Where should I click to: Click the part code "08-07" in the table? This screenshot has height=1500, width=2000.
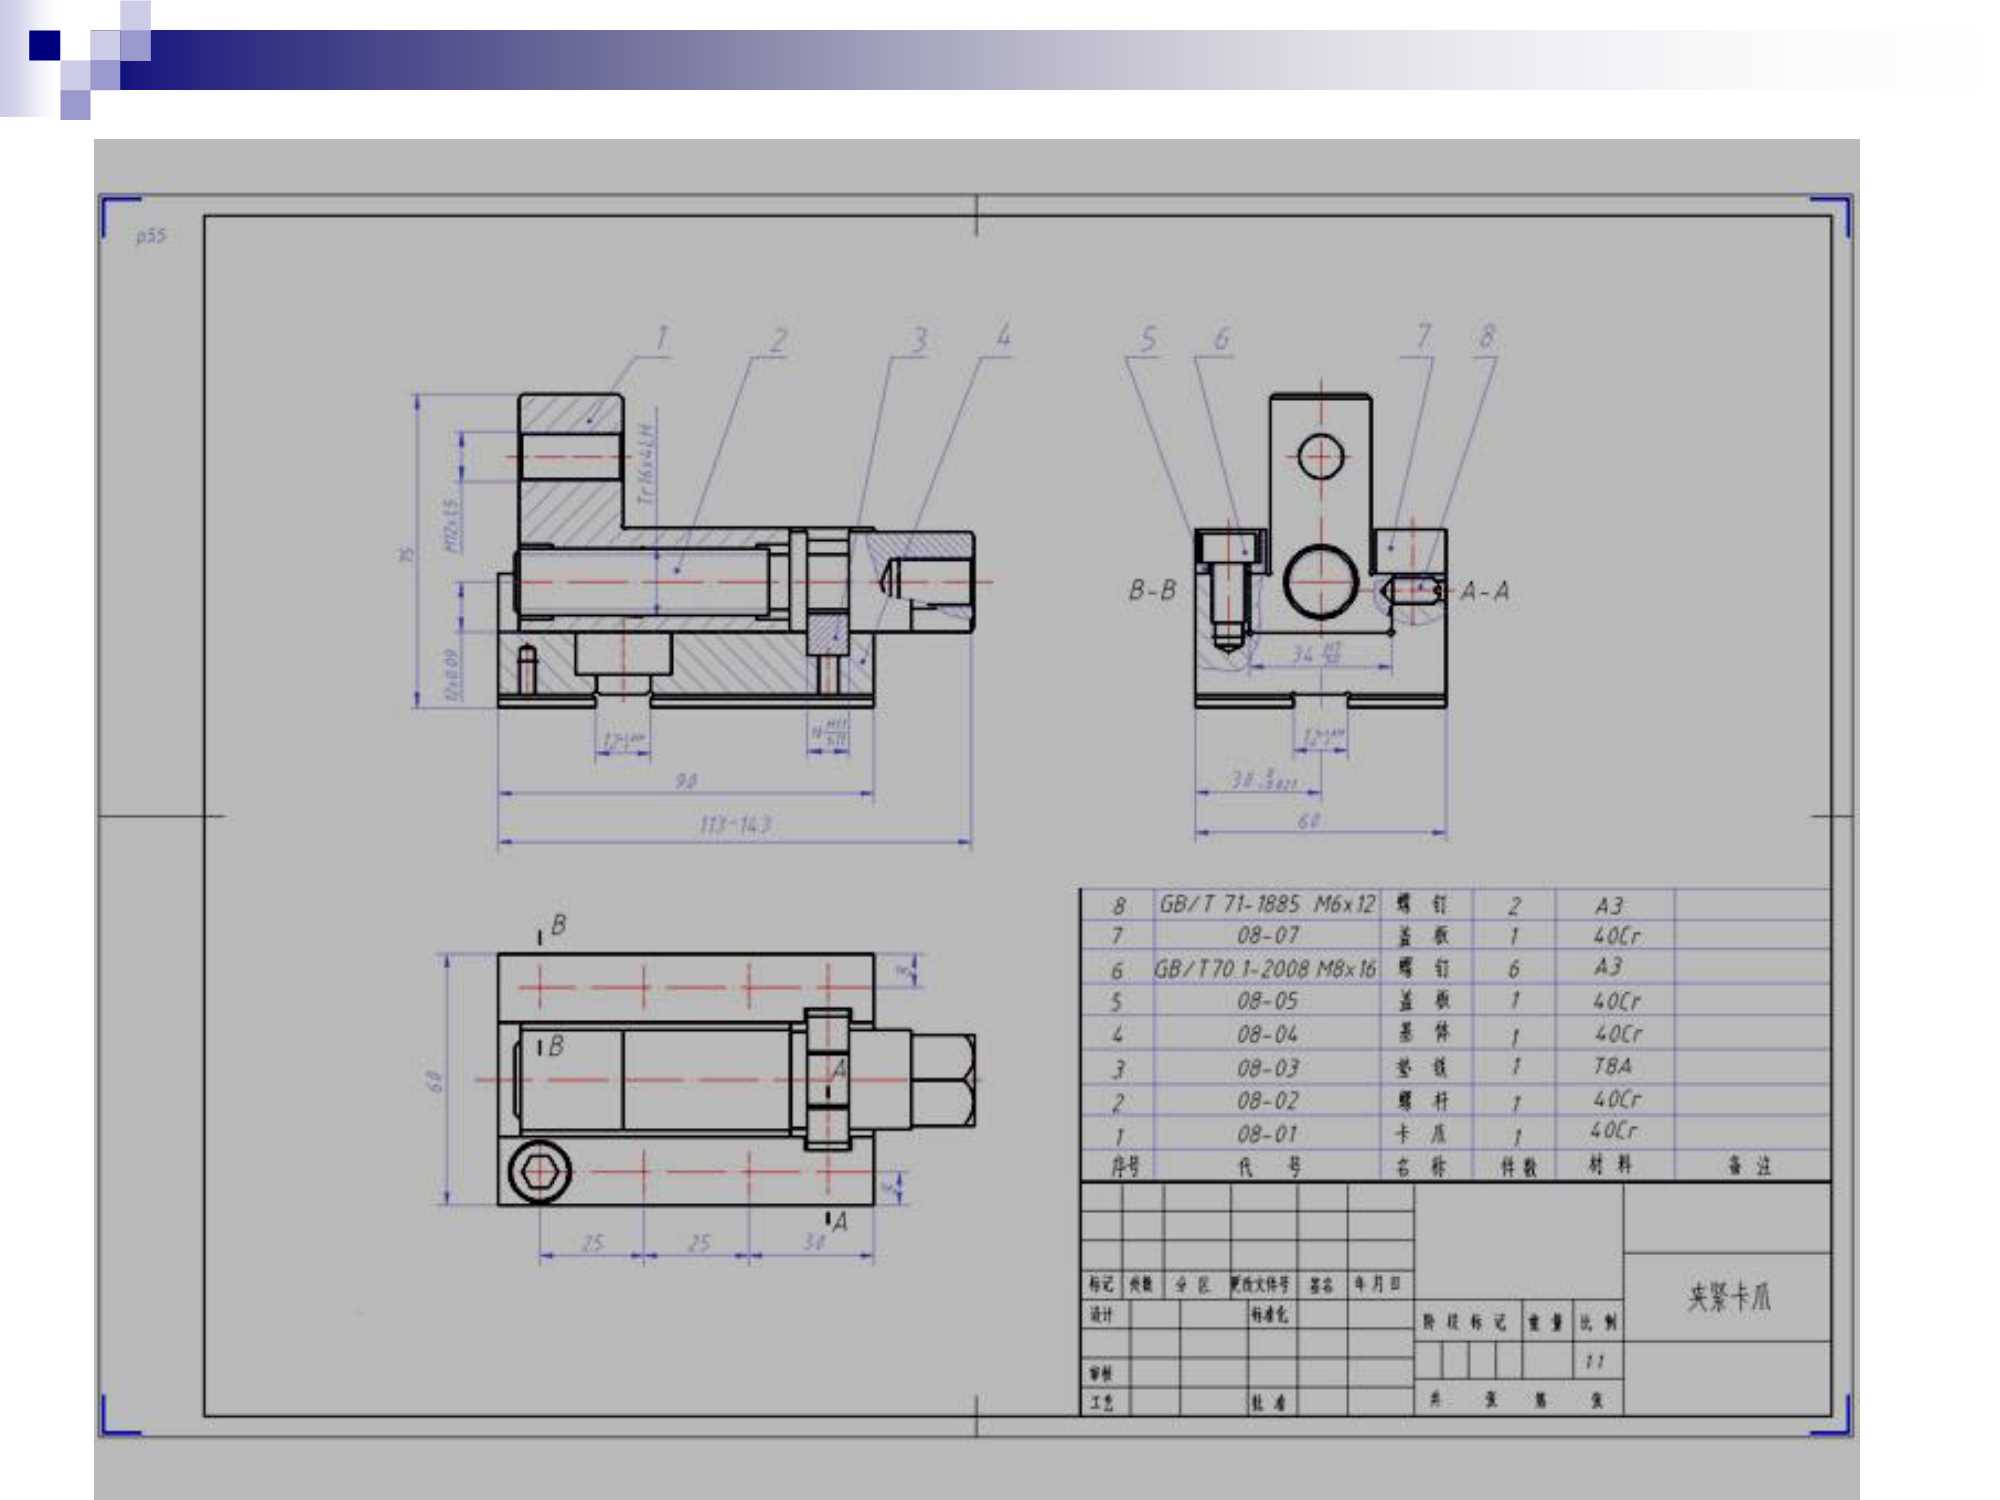[x=1267, y=936]
